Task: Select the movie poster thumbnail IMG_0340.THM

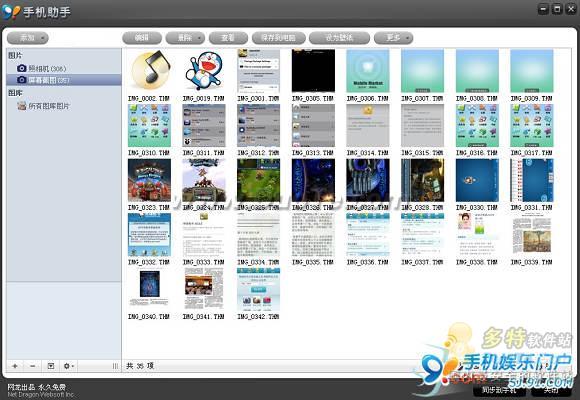Action: pyautogui.click(x=149, y=289)
